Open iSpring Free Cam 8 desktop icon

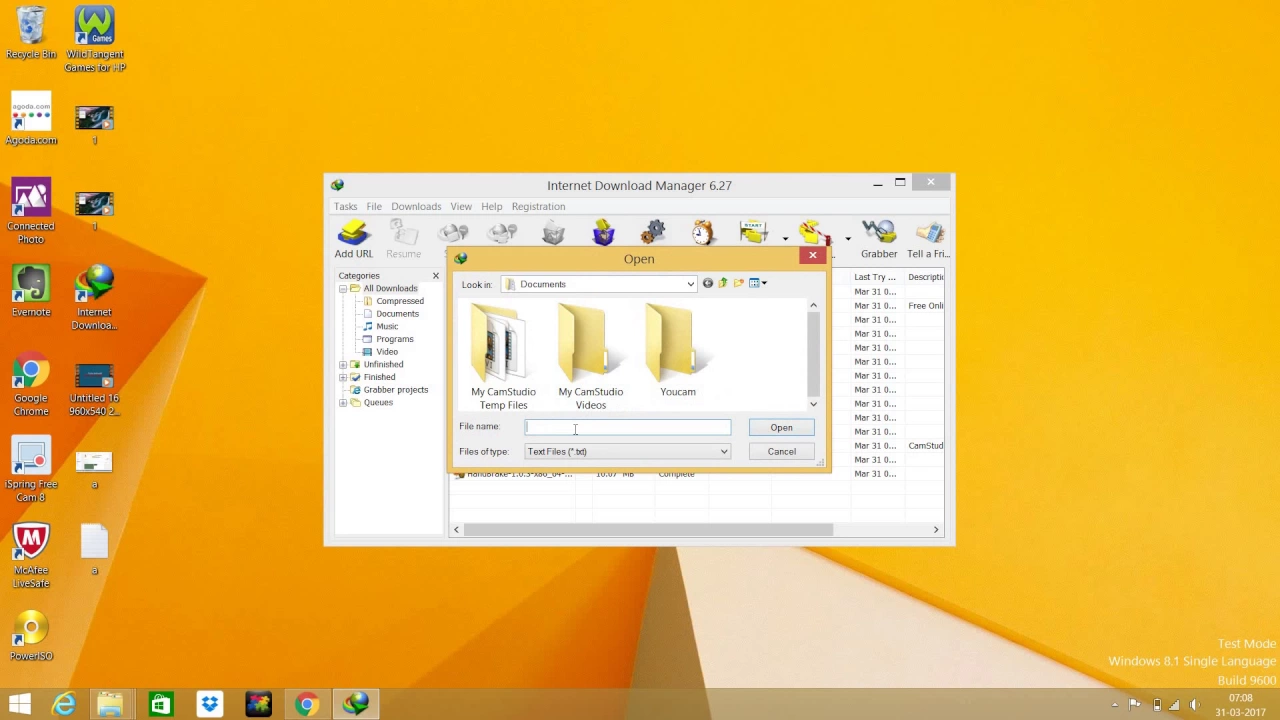[x=31, y=470]
